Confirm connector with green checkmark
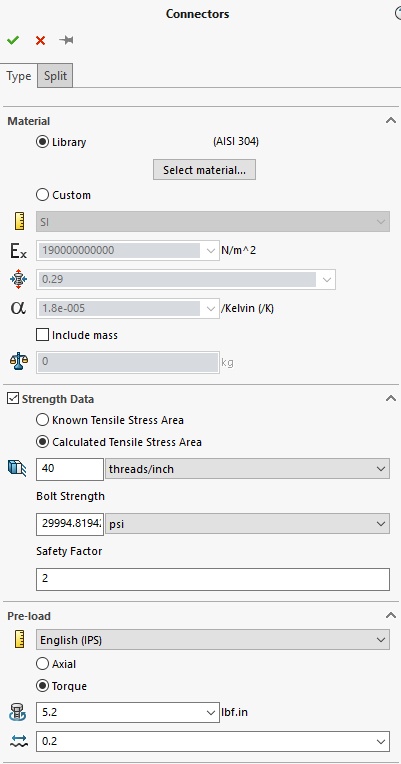401x764 pixels. pos(13,40)
